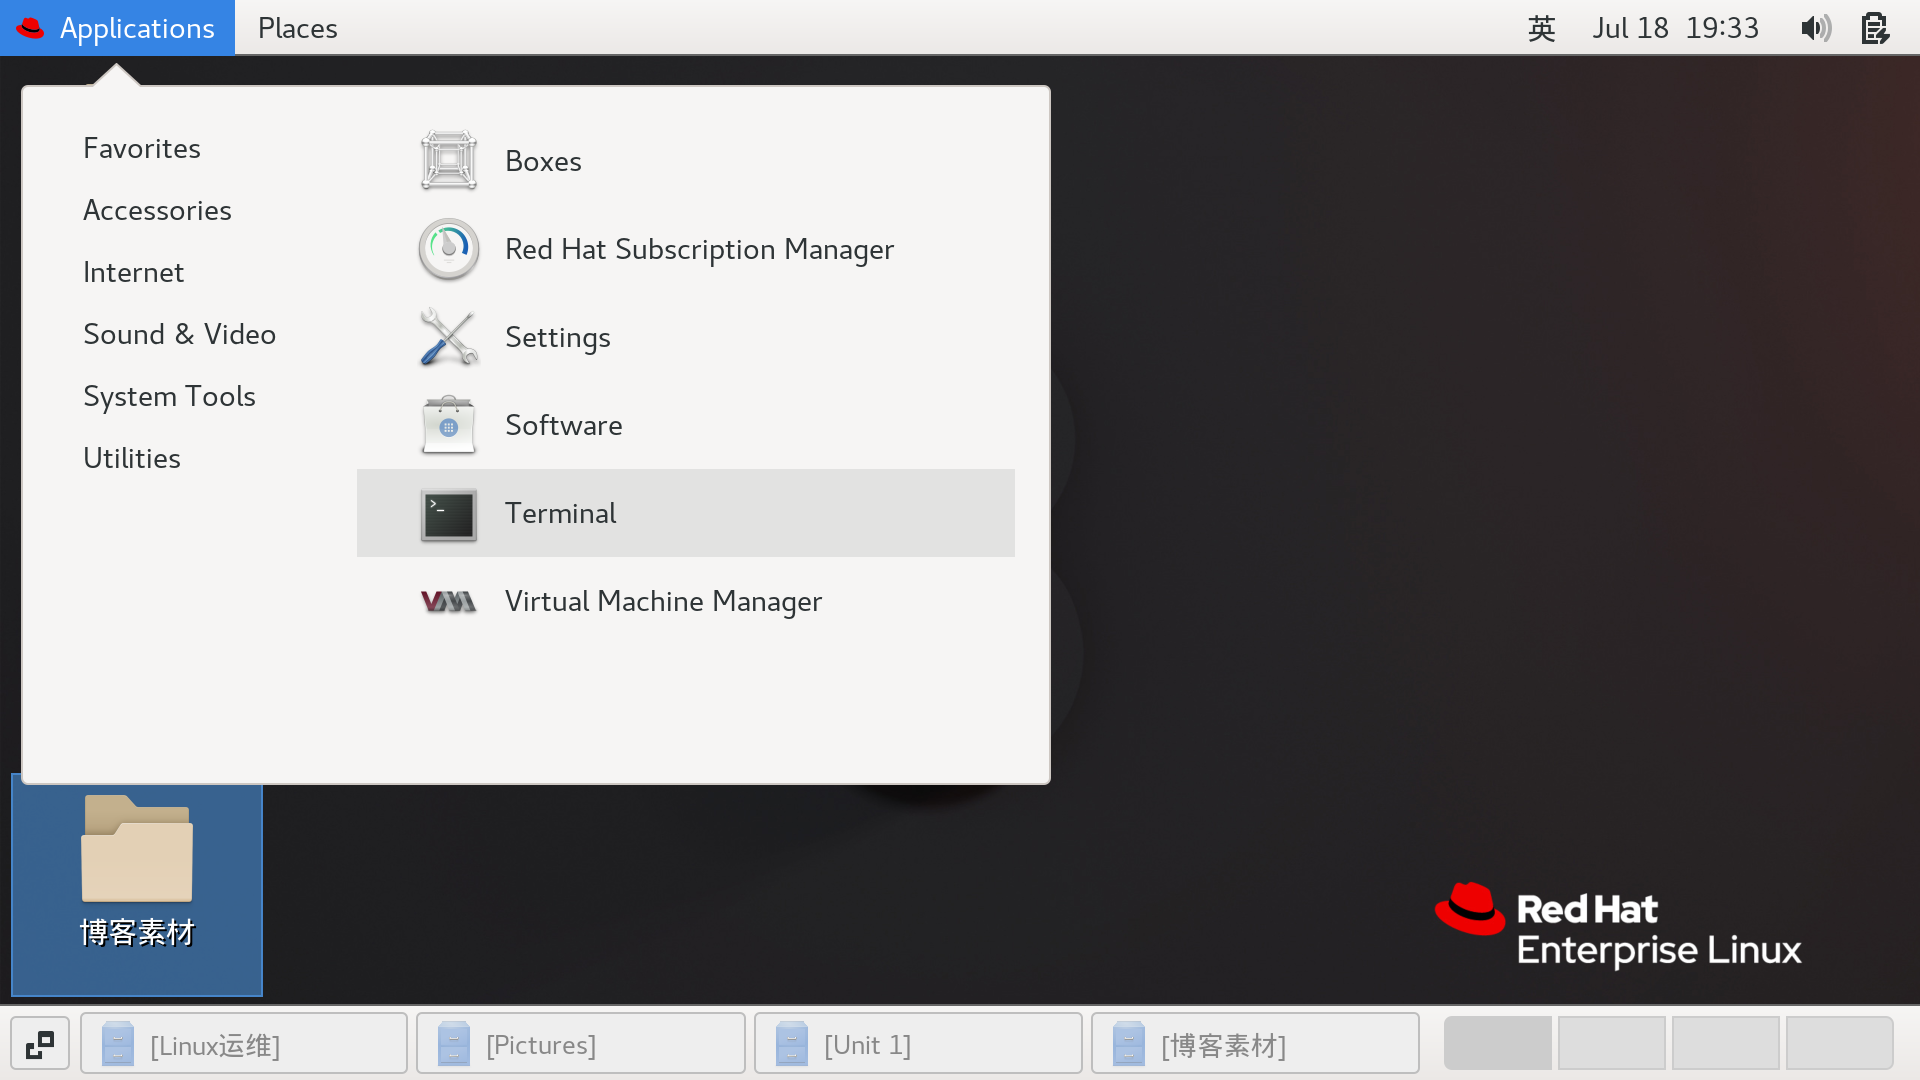Image resolution: width=1920 pixels, height=1080 pixels.
Task: Open the Boxes application icon
Action: [x=449, y=161]
